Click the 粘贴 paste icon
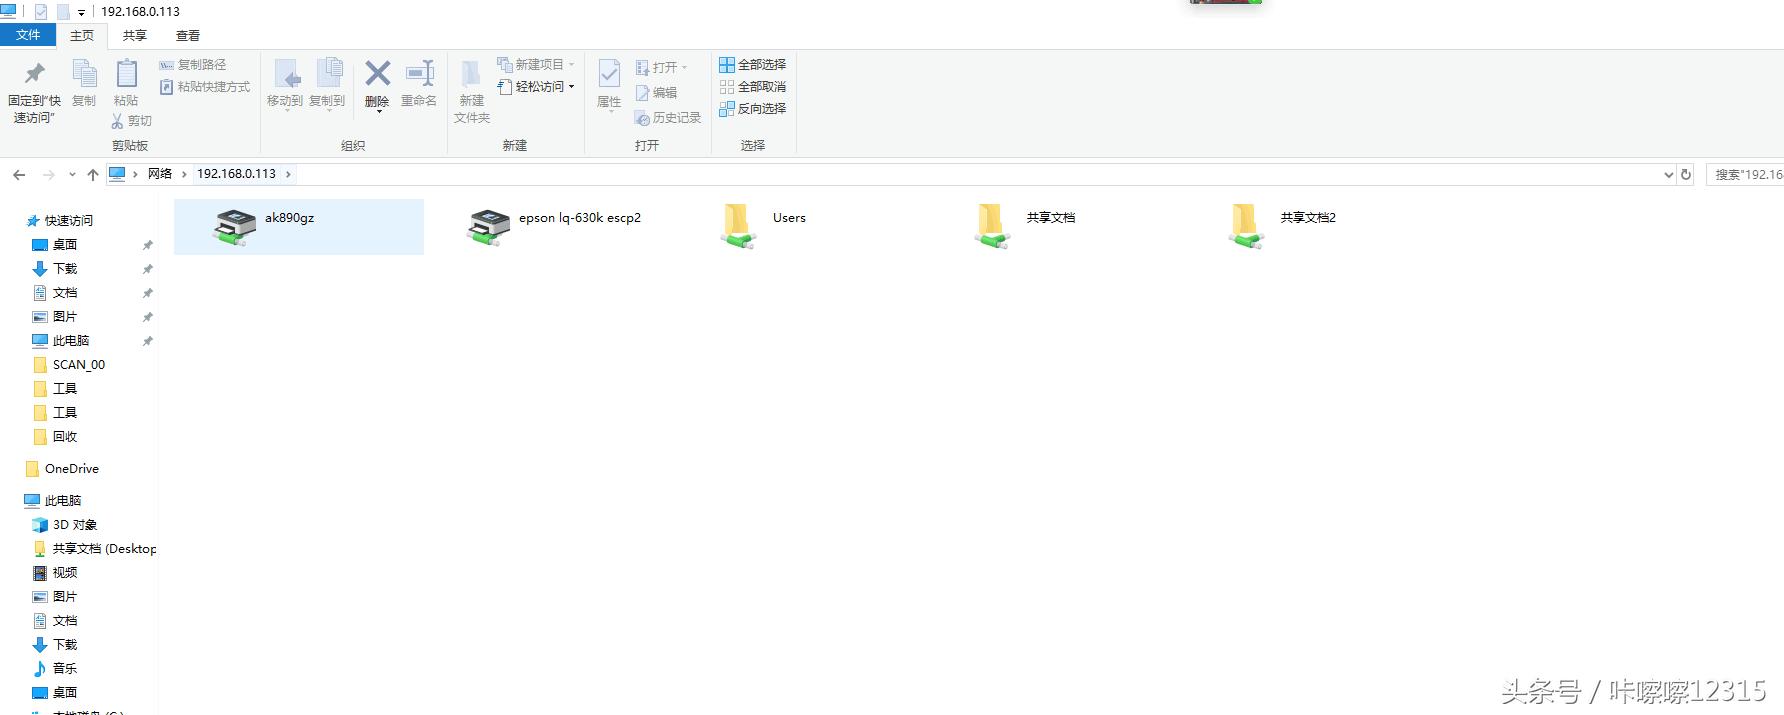Image resolution: width=1784 pixels, height=715 pixels. [x=126, y=73]
